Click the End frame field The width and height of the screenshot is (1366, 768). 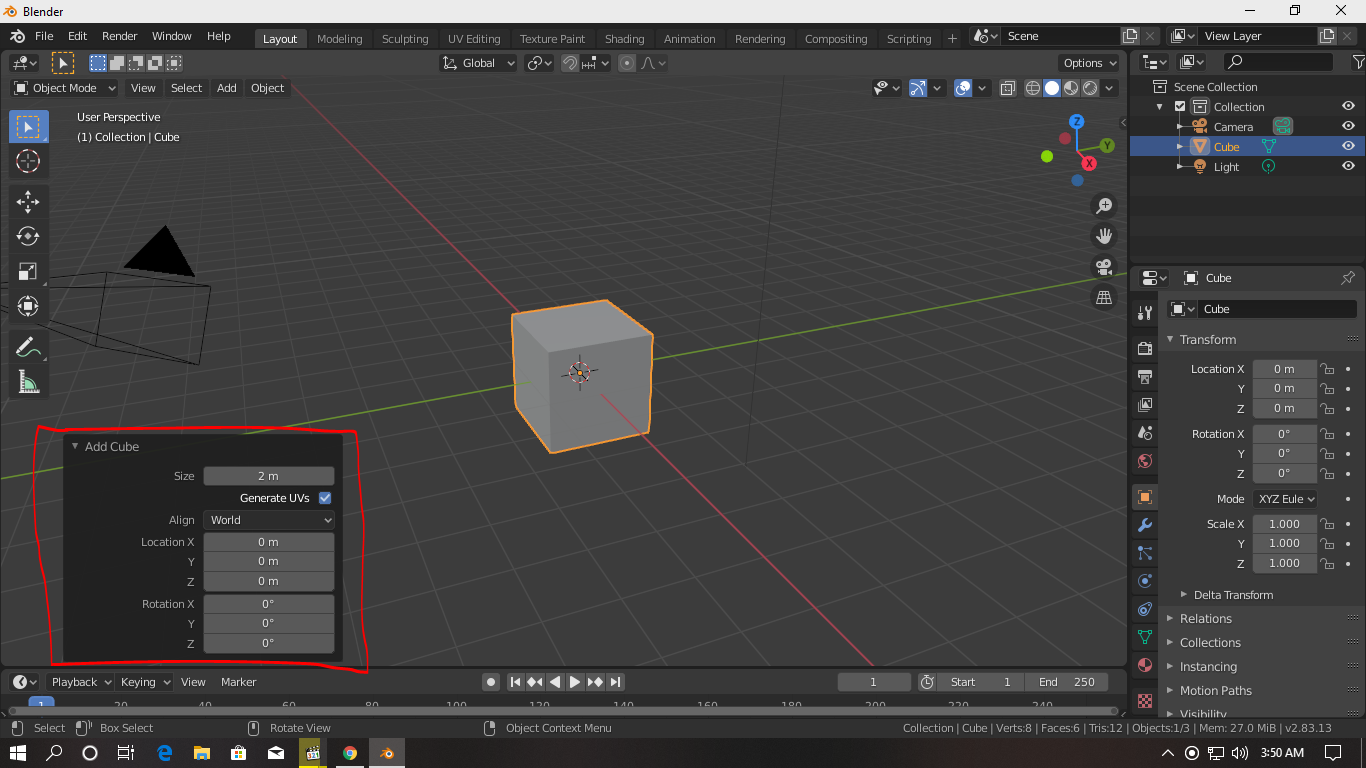point(1067,682)
